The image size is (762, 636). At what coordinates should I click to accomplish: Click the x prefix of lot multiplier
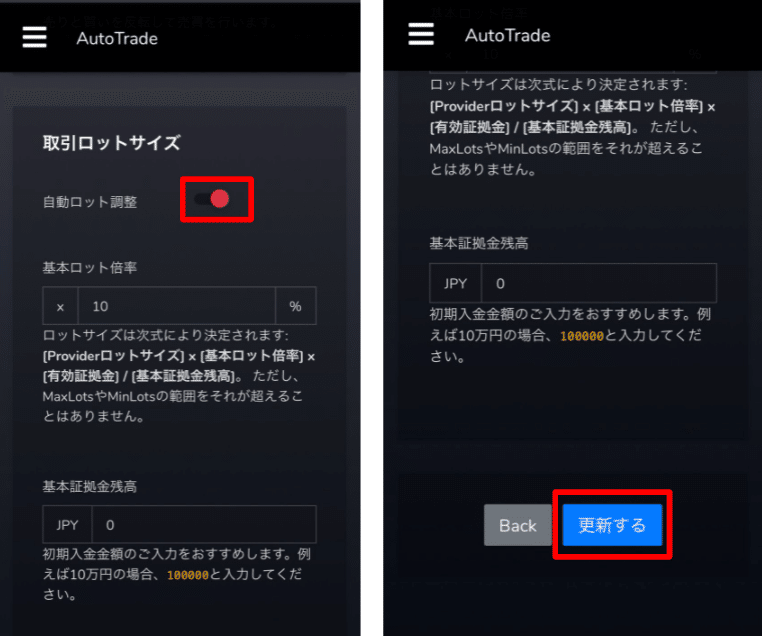coord(60,306)
